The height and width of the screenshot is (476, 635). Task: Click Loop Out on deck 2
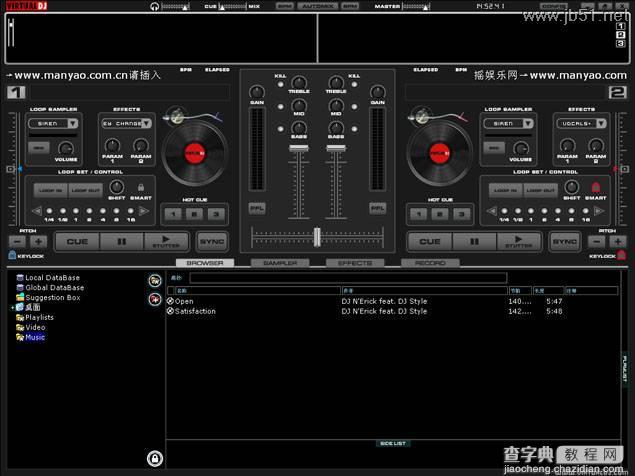540,190
